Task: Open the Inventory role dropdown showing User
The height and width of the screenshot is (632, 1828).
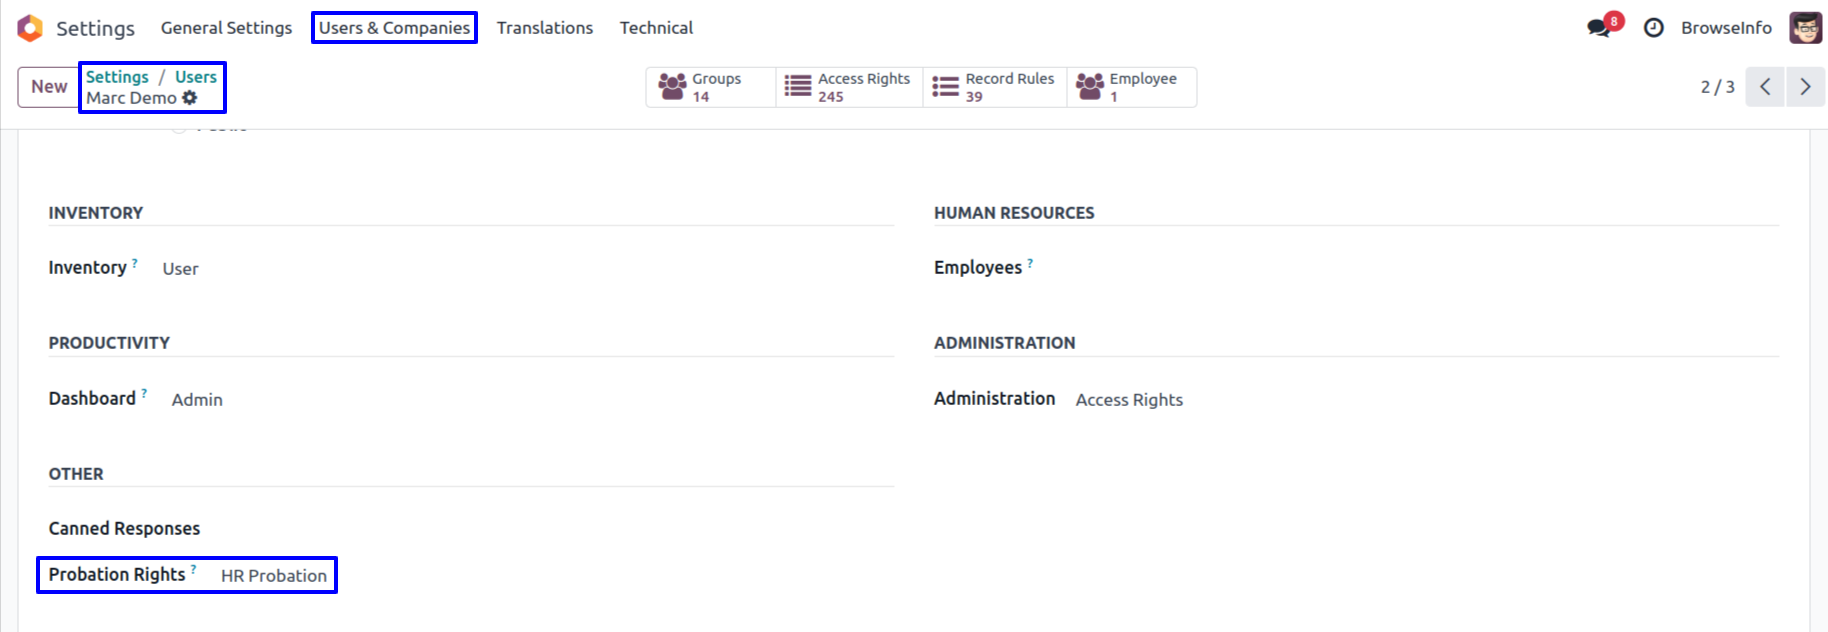Action: pyautogui.click(x=181, y=269)
